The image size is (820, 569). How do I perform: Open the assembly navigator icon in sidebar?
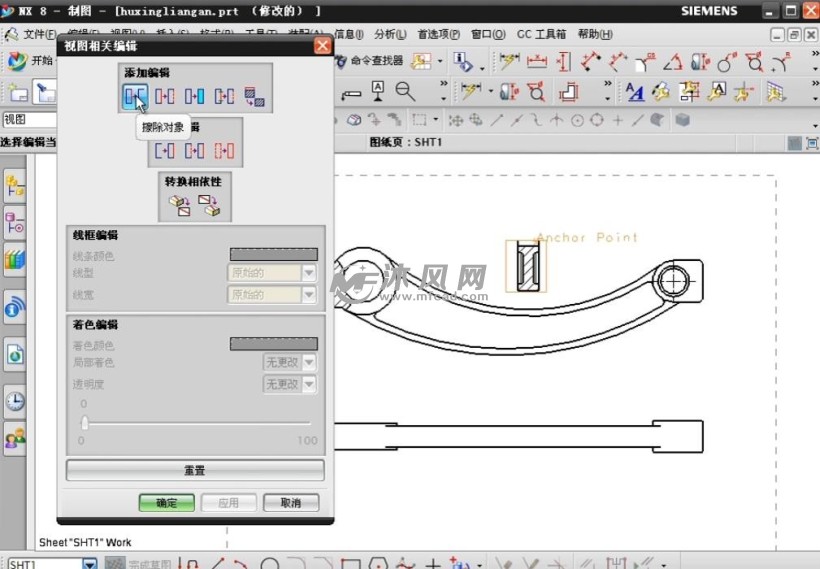pos(15,187)
